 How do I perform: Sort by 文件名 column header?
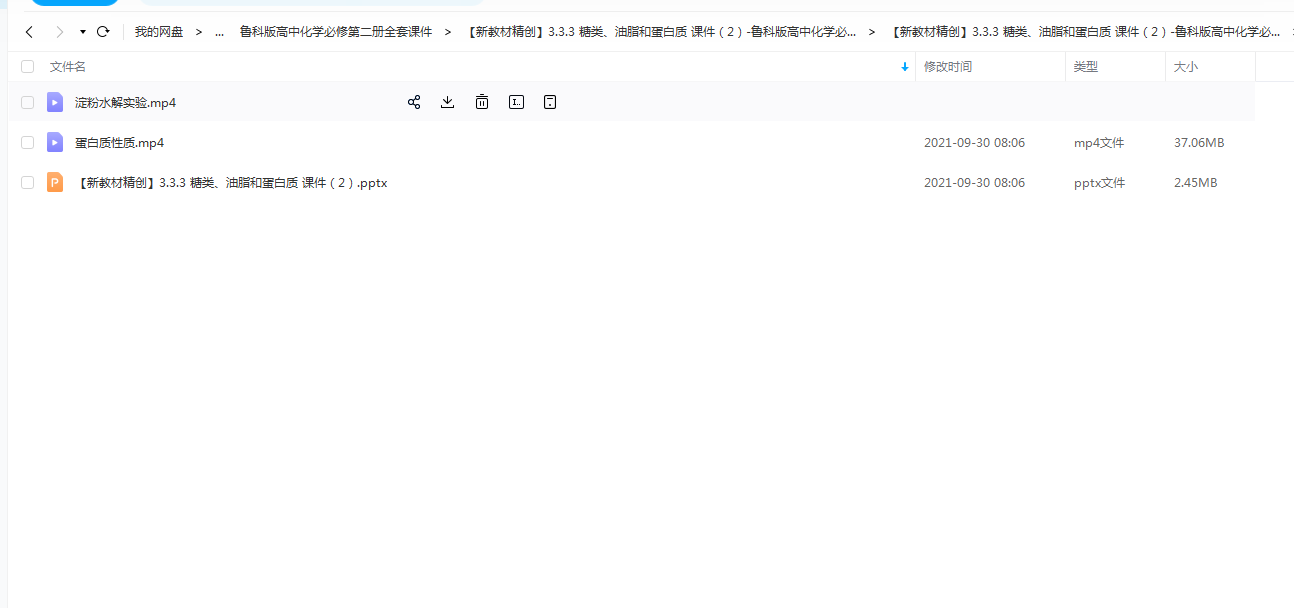tap(68, 67)
